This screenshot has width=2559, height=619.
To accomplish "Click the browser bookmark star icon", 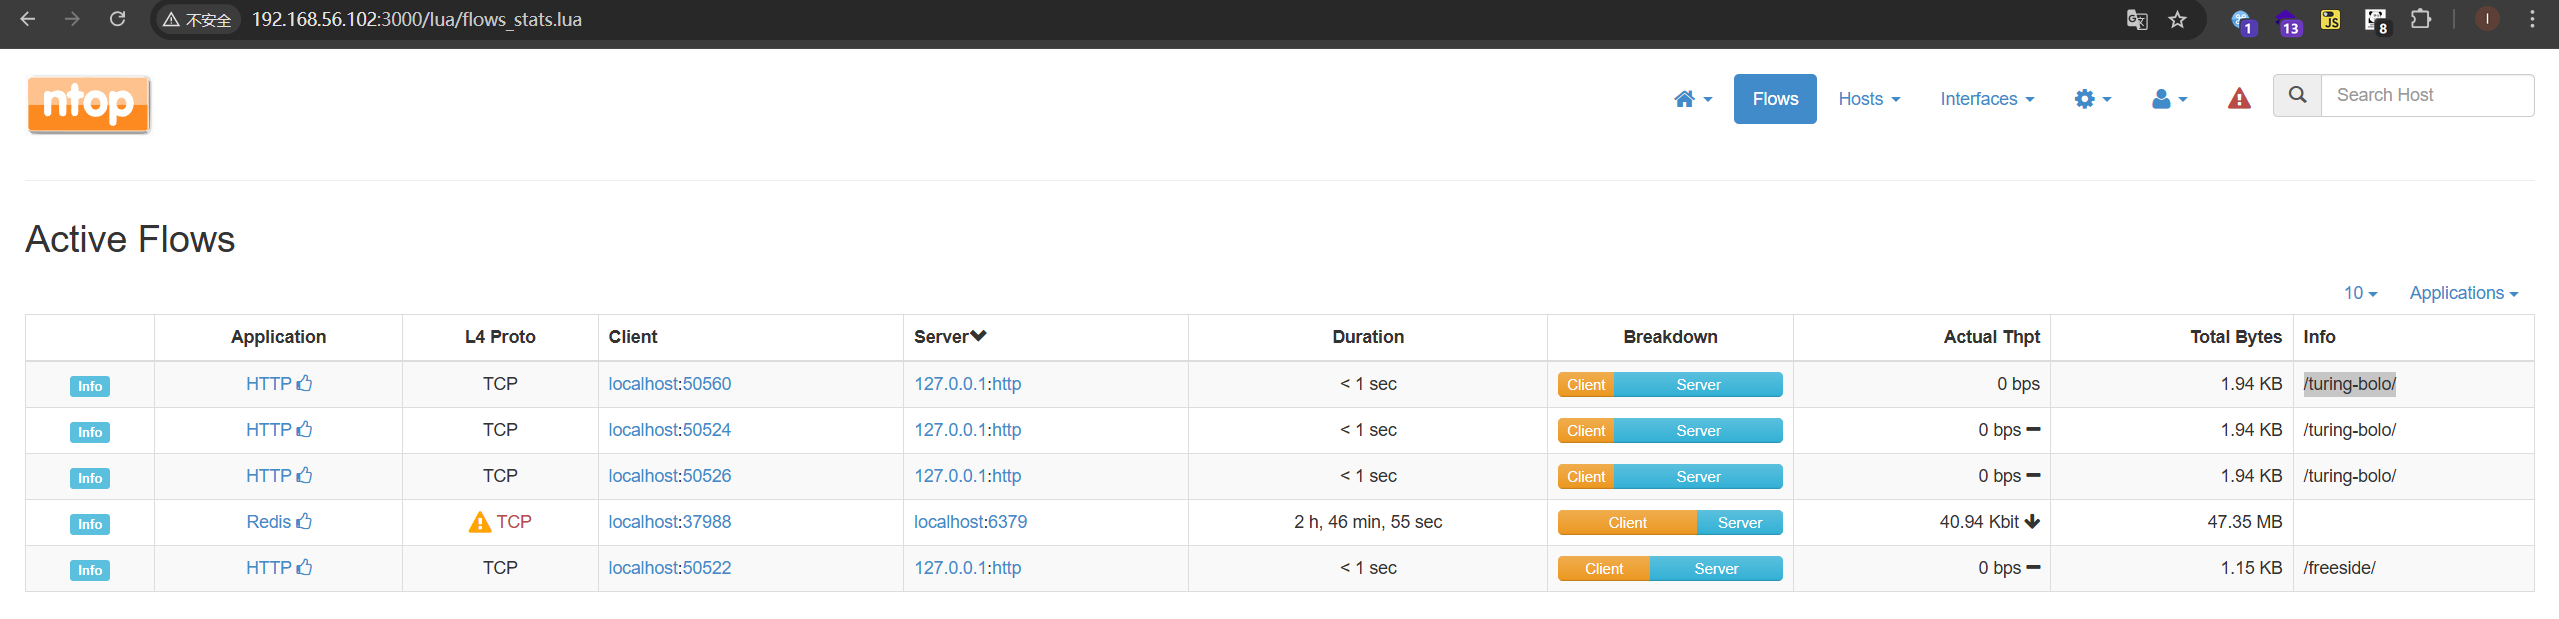I will coord(2177,20).
